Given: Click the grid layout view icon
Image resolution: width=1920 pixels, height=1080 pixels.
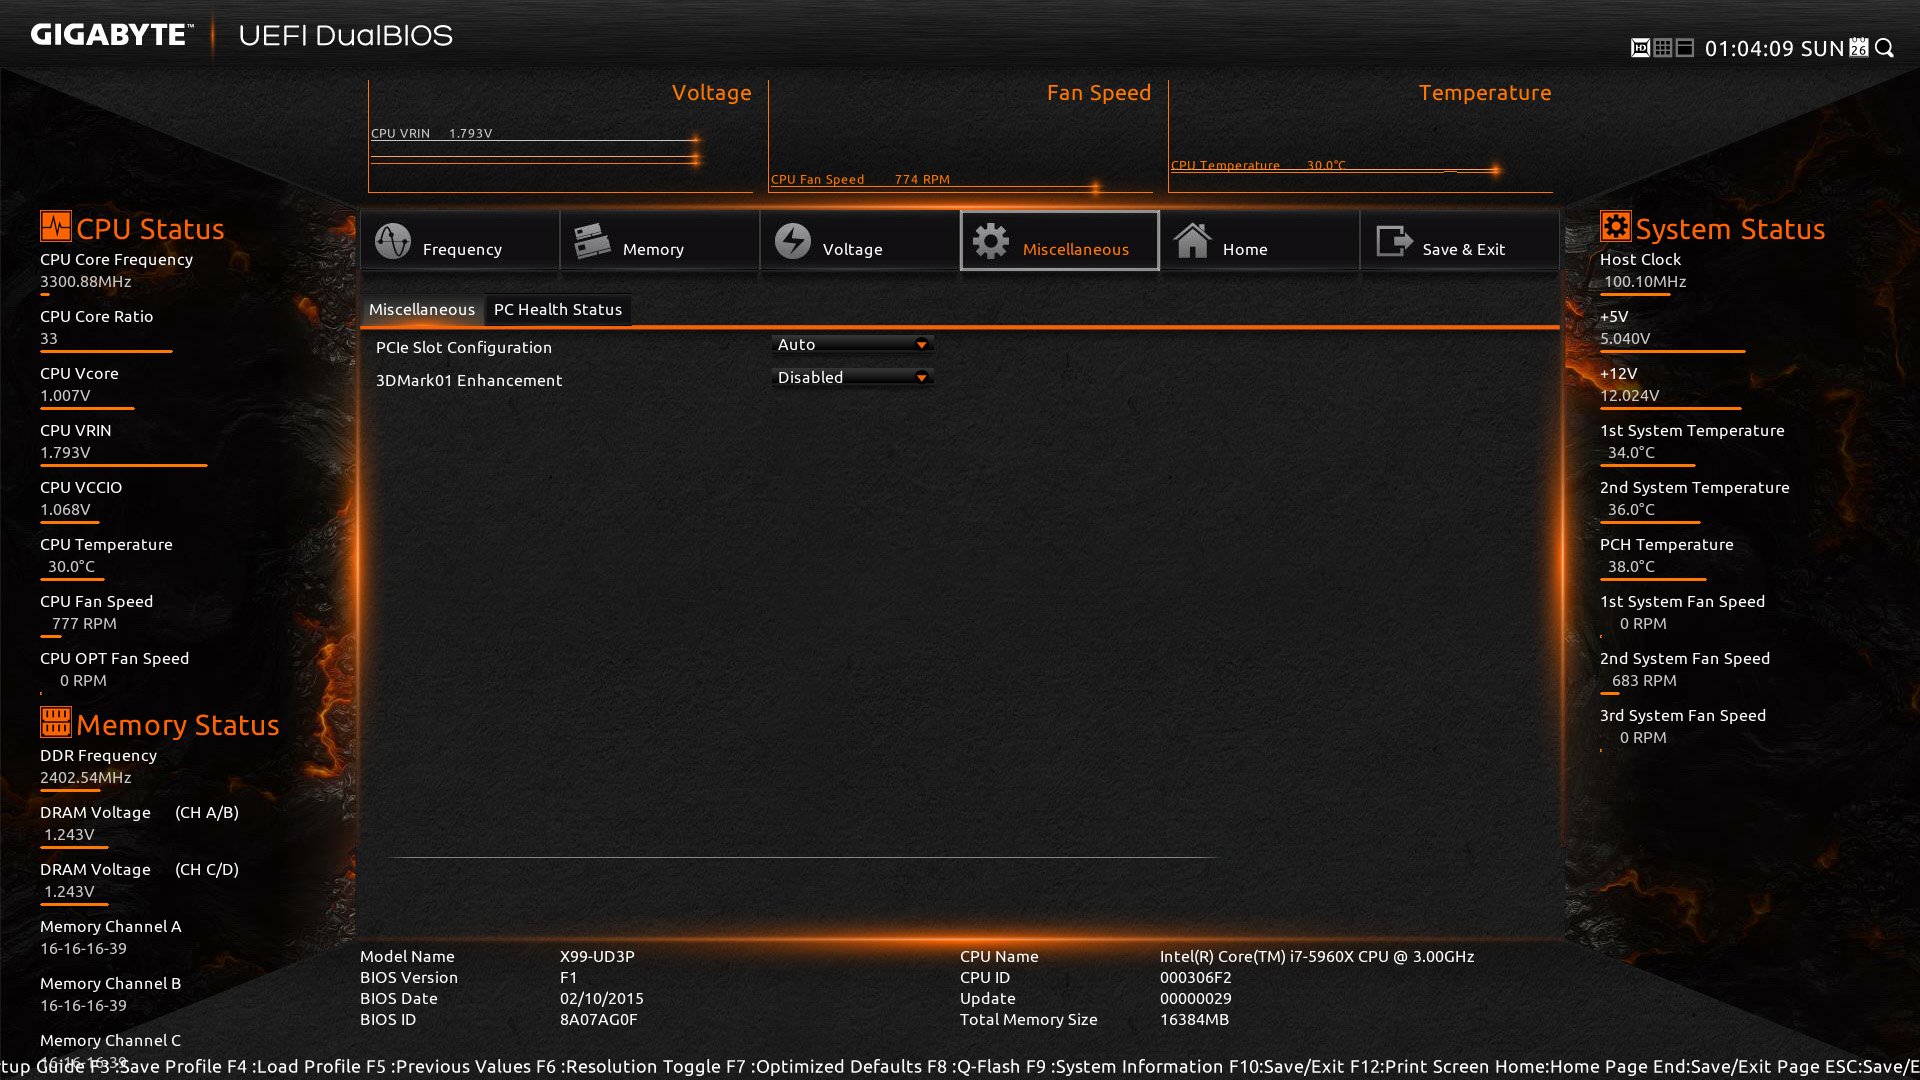Looking at the screenshot, I should pyautogui.click(x=1662, y=48).
